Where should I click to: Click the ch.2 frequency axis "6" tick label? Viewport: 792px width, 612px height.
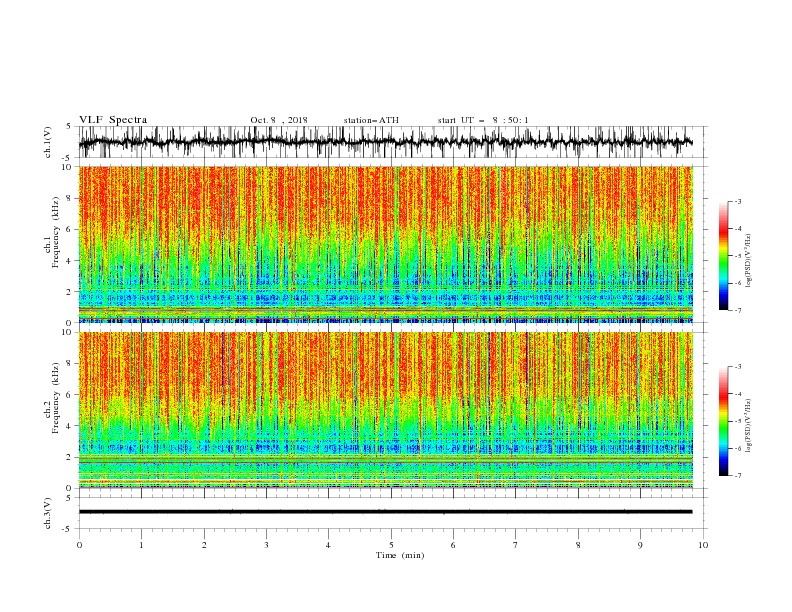(x=69, y=394)
